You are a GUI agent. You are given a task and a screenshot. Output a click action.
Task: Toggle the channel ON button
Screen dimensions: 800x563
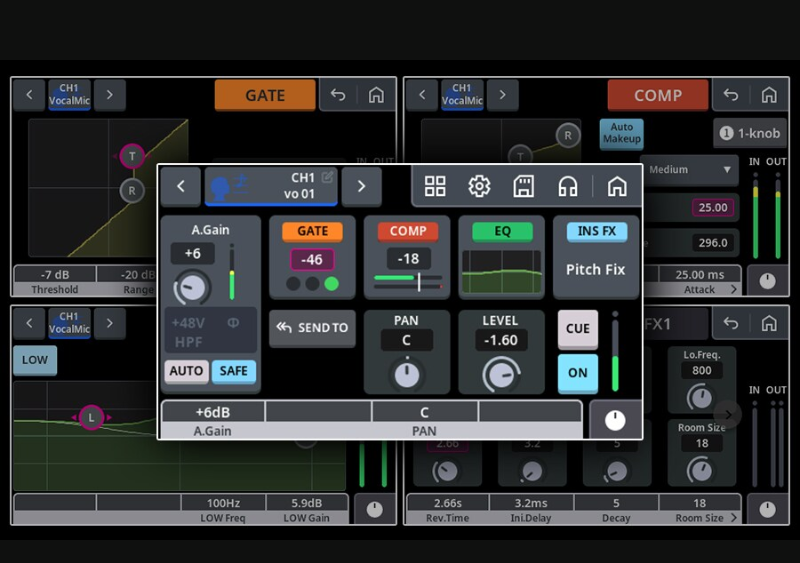pos(578,372)
